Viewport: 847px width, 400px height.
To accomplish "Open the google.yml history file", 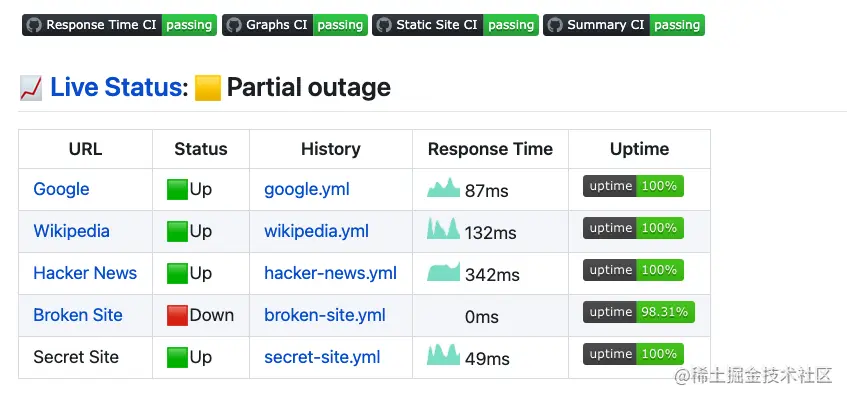I will tap(307, 189).
